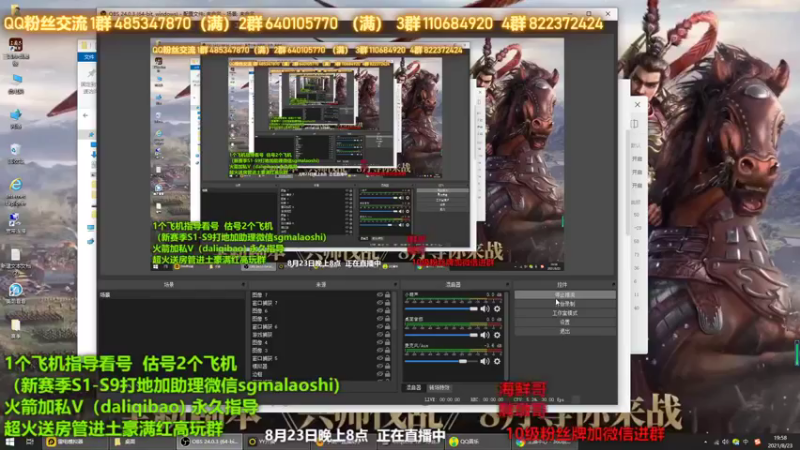
Task: Switch to OBS 24.0.3 taskbar item
Action: [210, 442]
